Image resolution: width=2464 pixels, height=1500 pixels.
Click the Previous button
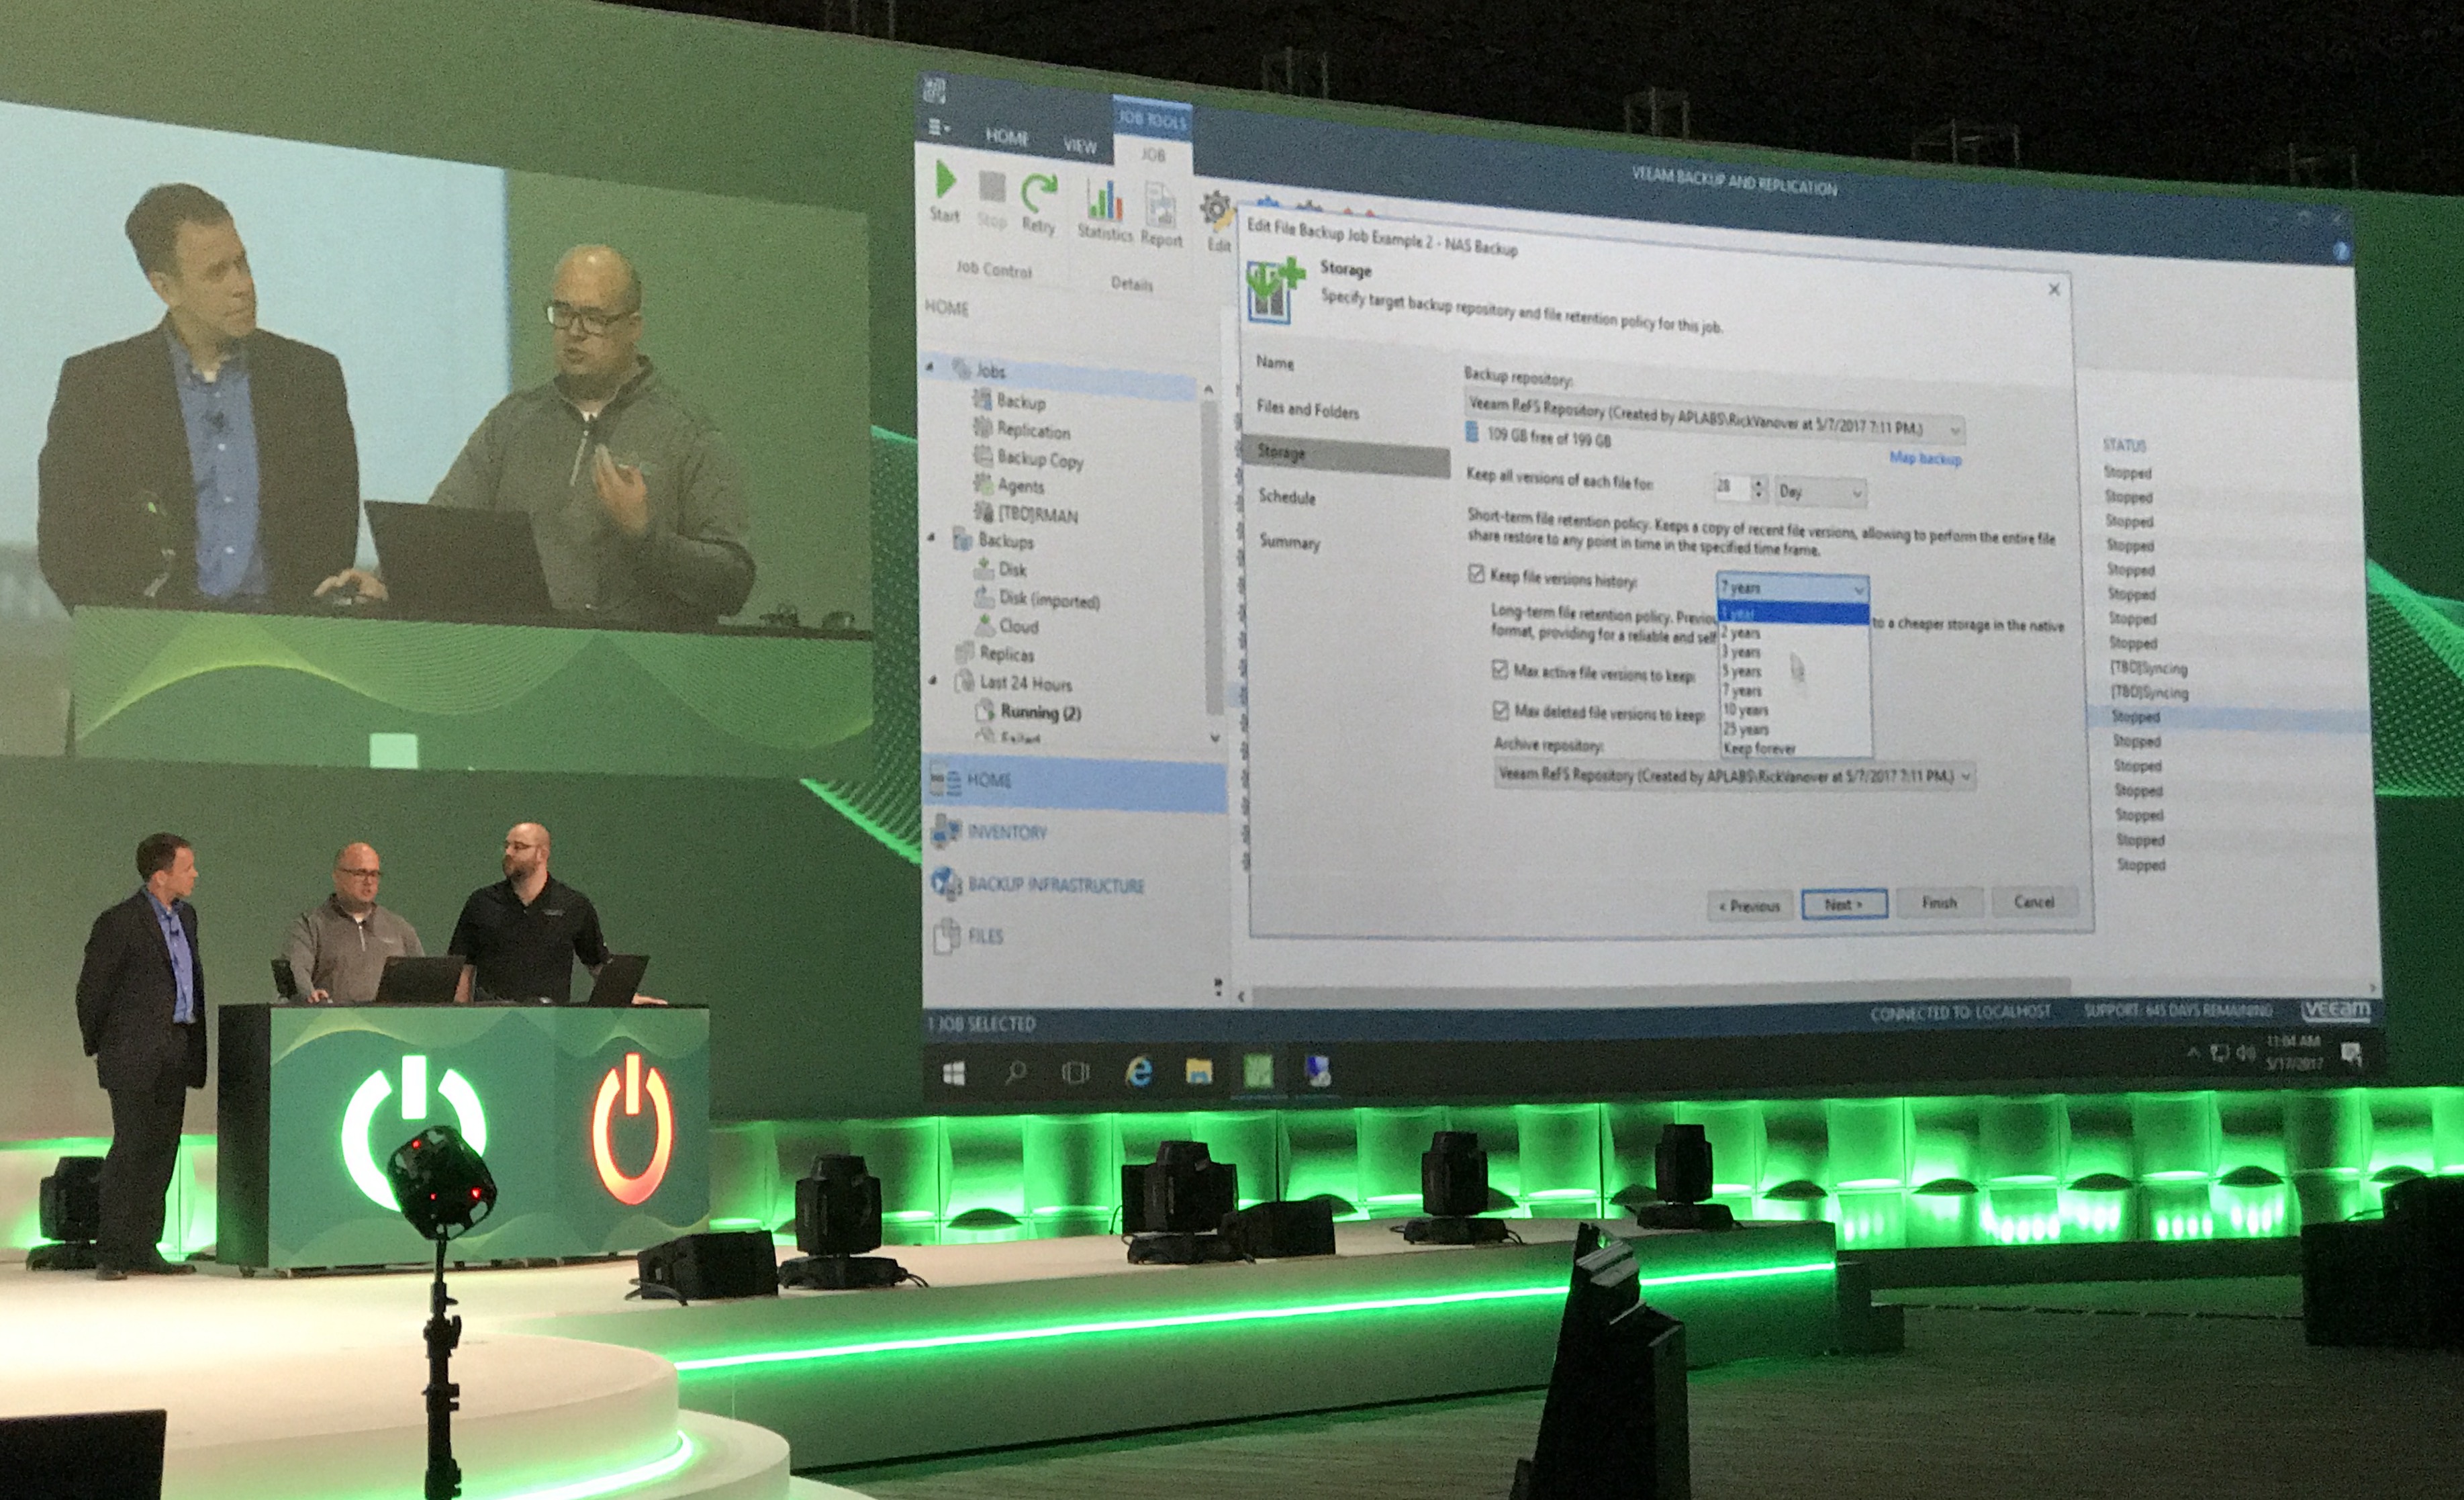1750,906
